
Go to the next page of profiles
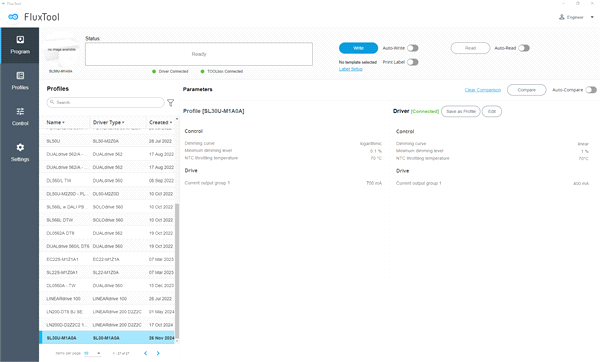(158, 353)
